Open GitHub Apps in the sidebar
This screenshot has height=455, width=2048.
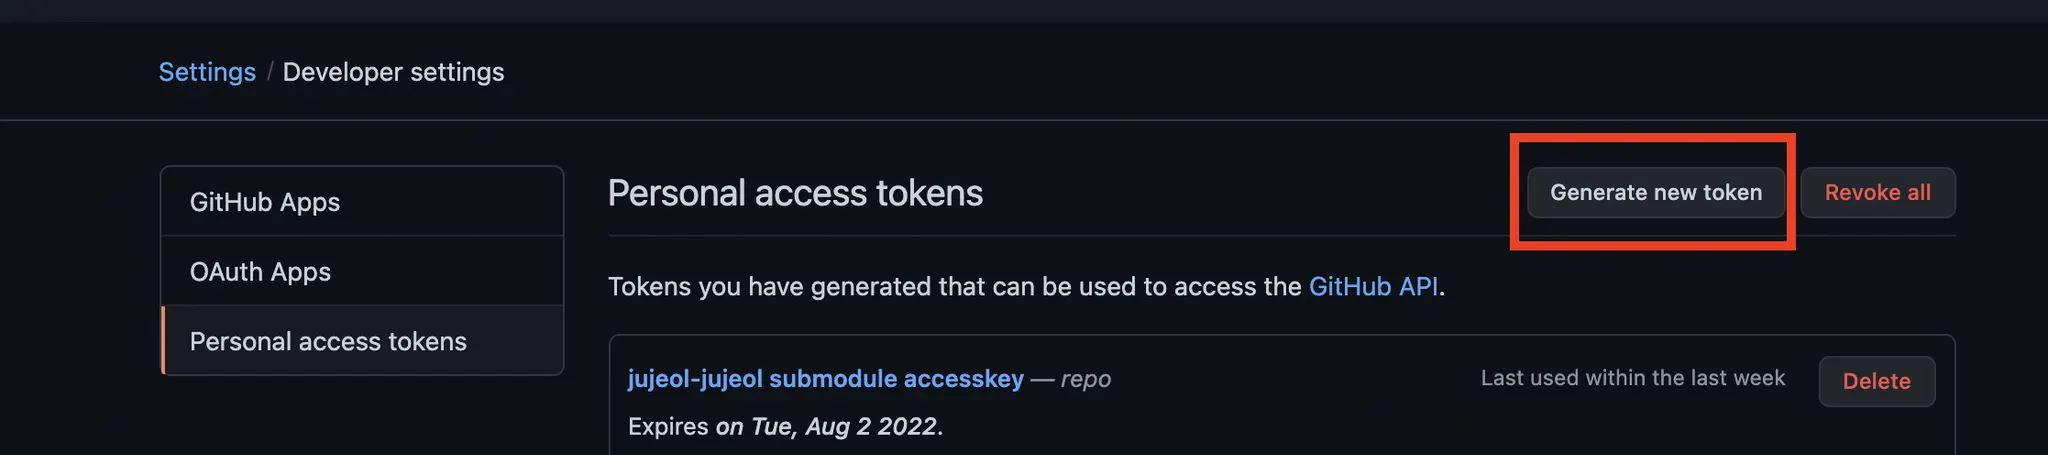(x=265, y=202)
